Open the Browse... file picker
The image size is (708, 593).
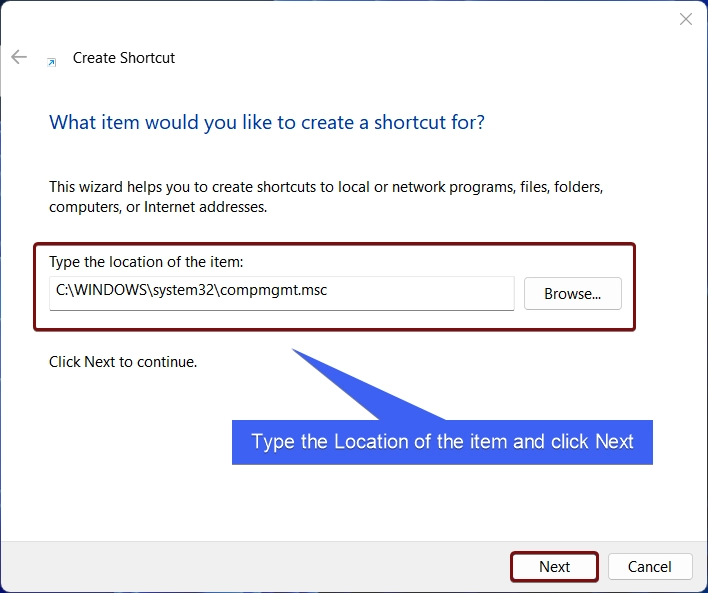pos(573,294)
